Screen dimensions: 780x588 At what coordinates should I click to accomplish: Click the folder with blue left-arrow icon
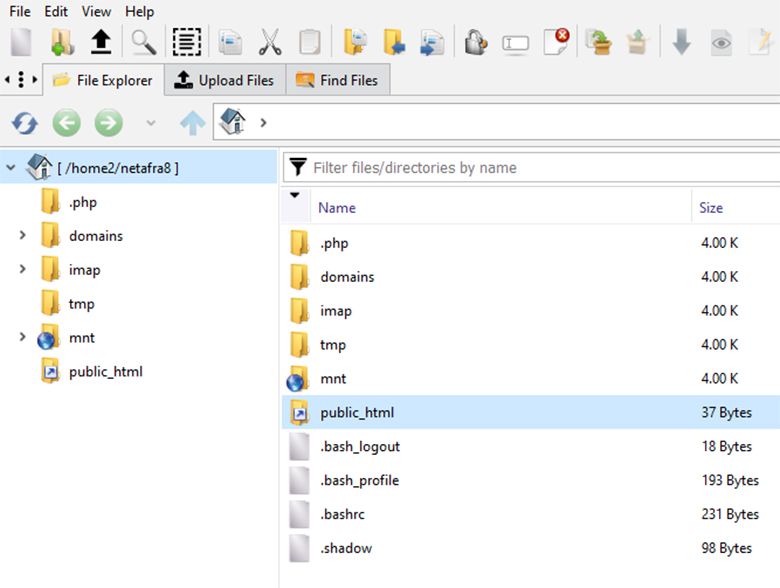point(394,42)
